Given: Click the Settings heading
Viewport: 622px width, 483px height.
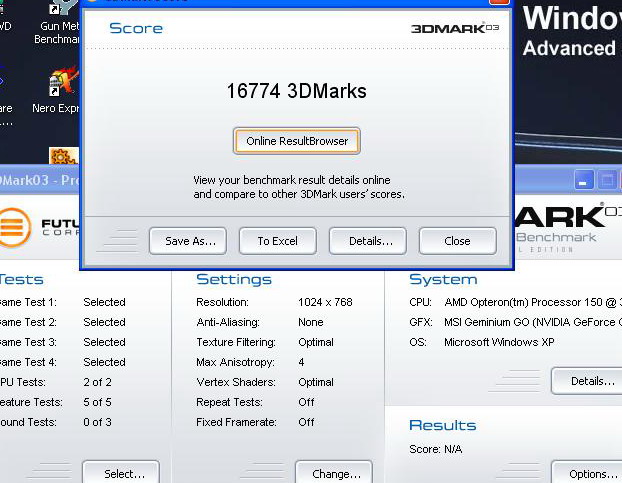Looking at the screenshot, I should 234,280.
